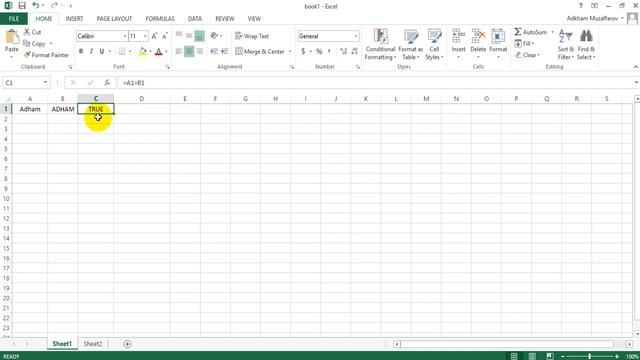The width and height of the screenshot is (640, 360).
Task: Apply the percent style
Action: (319, 51)
